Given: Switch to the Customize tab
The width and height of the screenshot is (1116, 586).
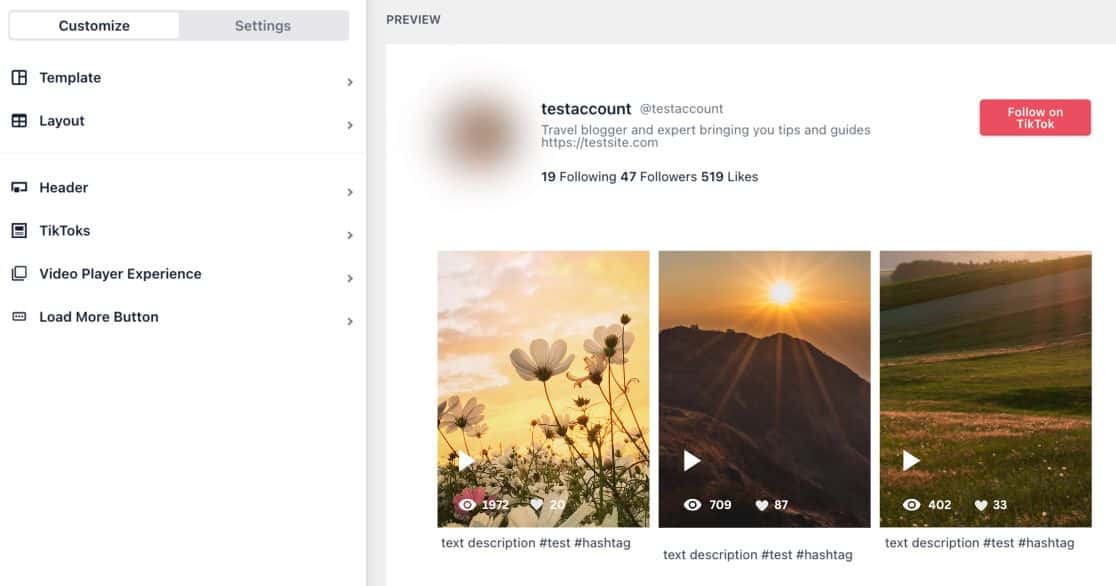Looking at the screenshot, I should (x=94, y=25).
